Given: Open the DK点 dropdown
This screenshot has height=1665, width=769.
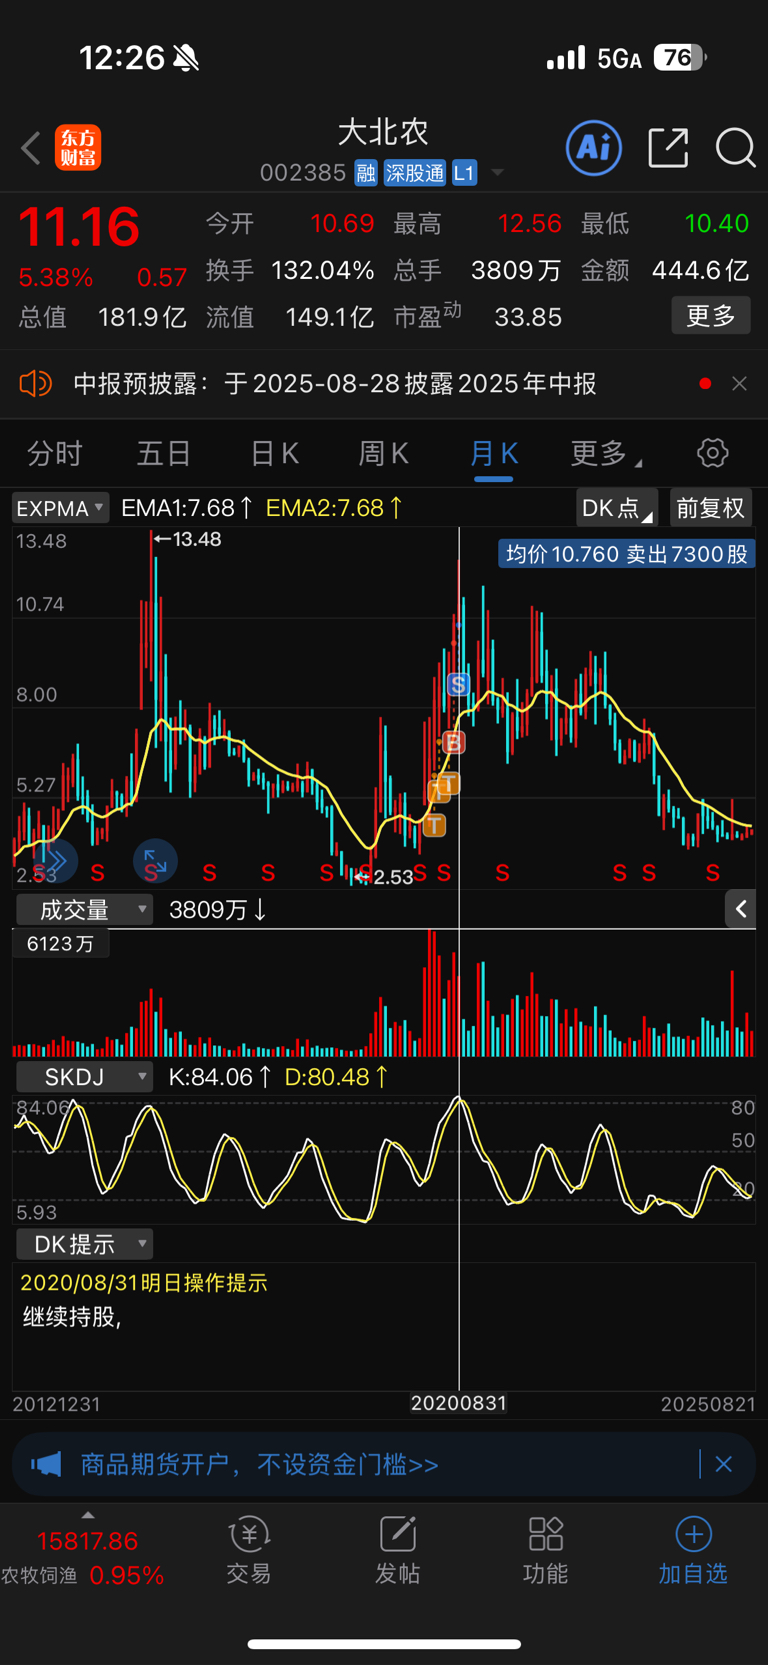Looking at the screenshot, I should pyautogui.click(x=617, y=508).
